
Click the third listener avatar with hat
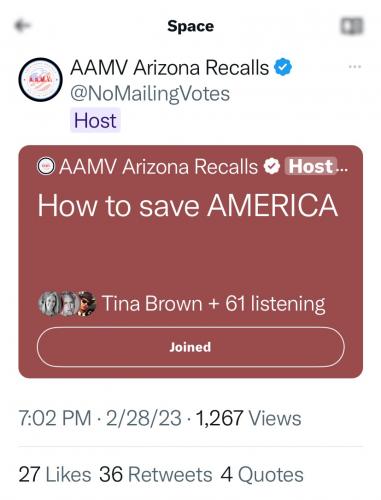click(87, 304)
